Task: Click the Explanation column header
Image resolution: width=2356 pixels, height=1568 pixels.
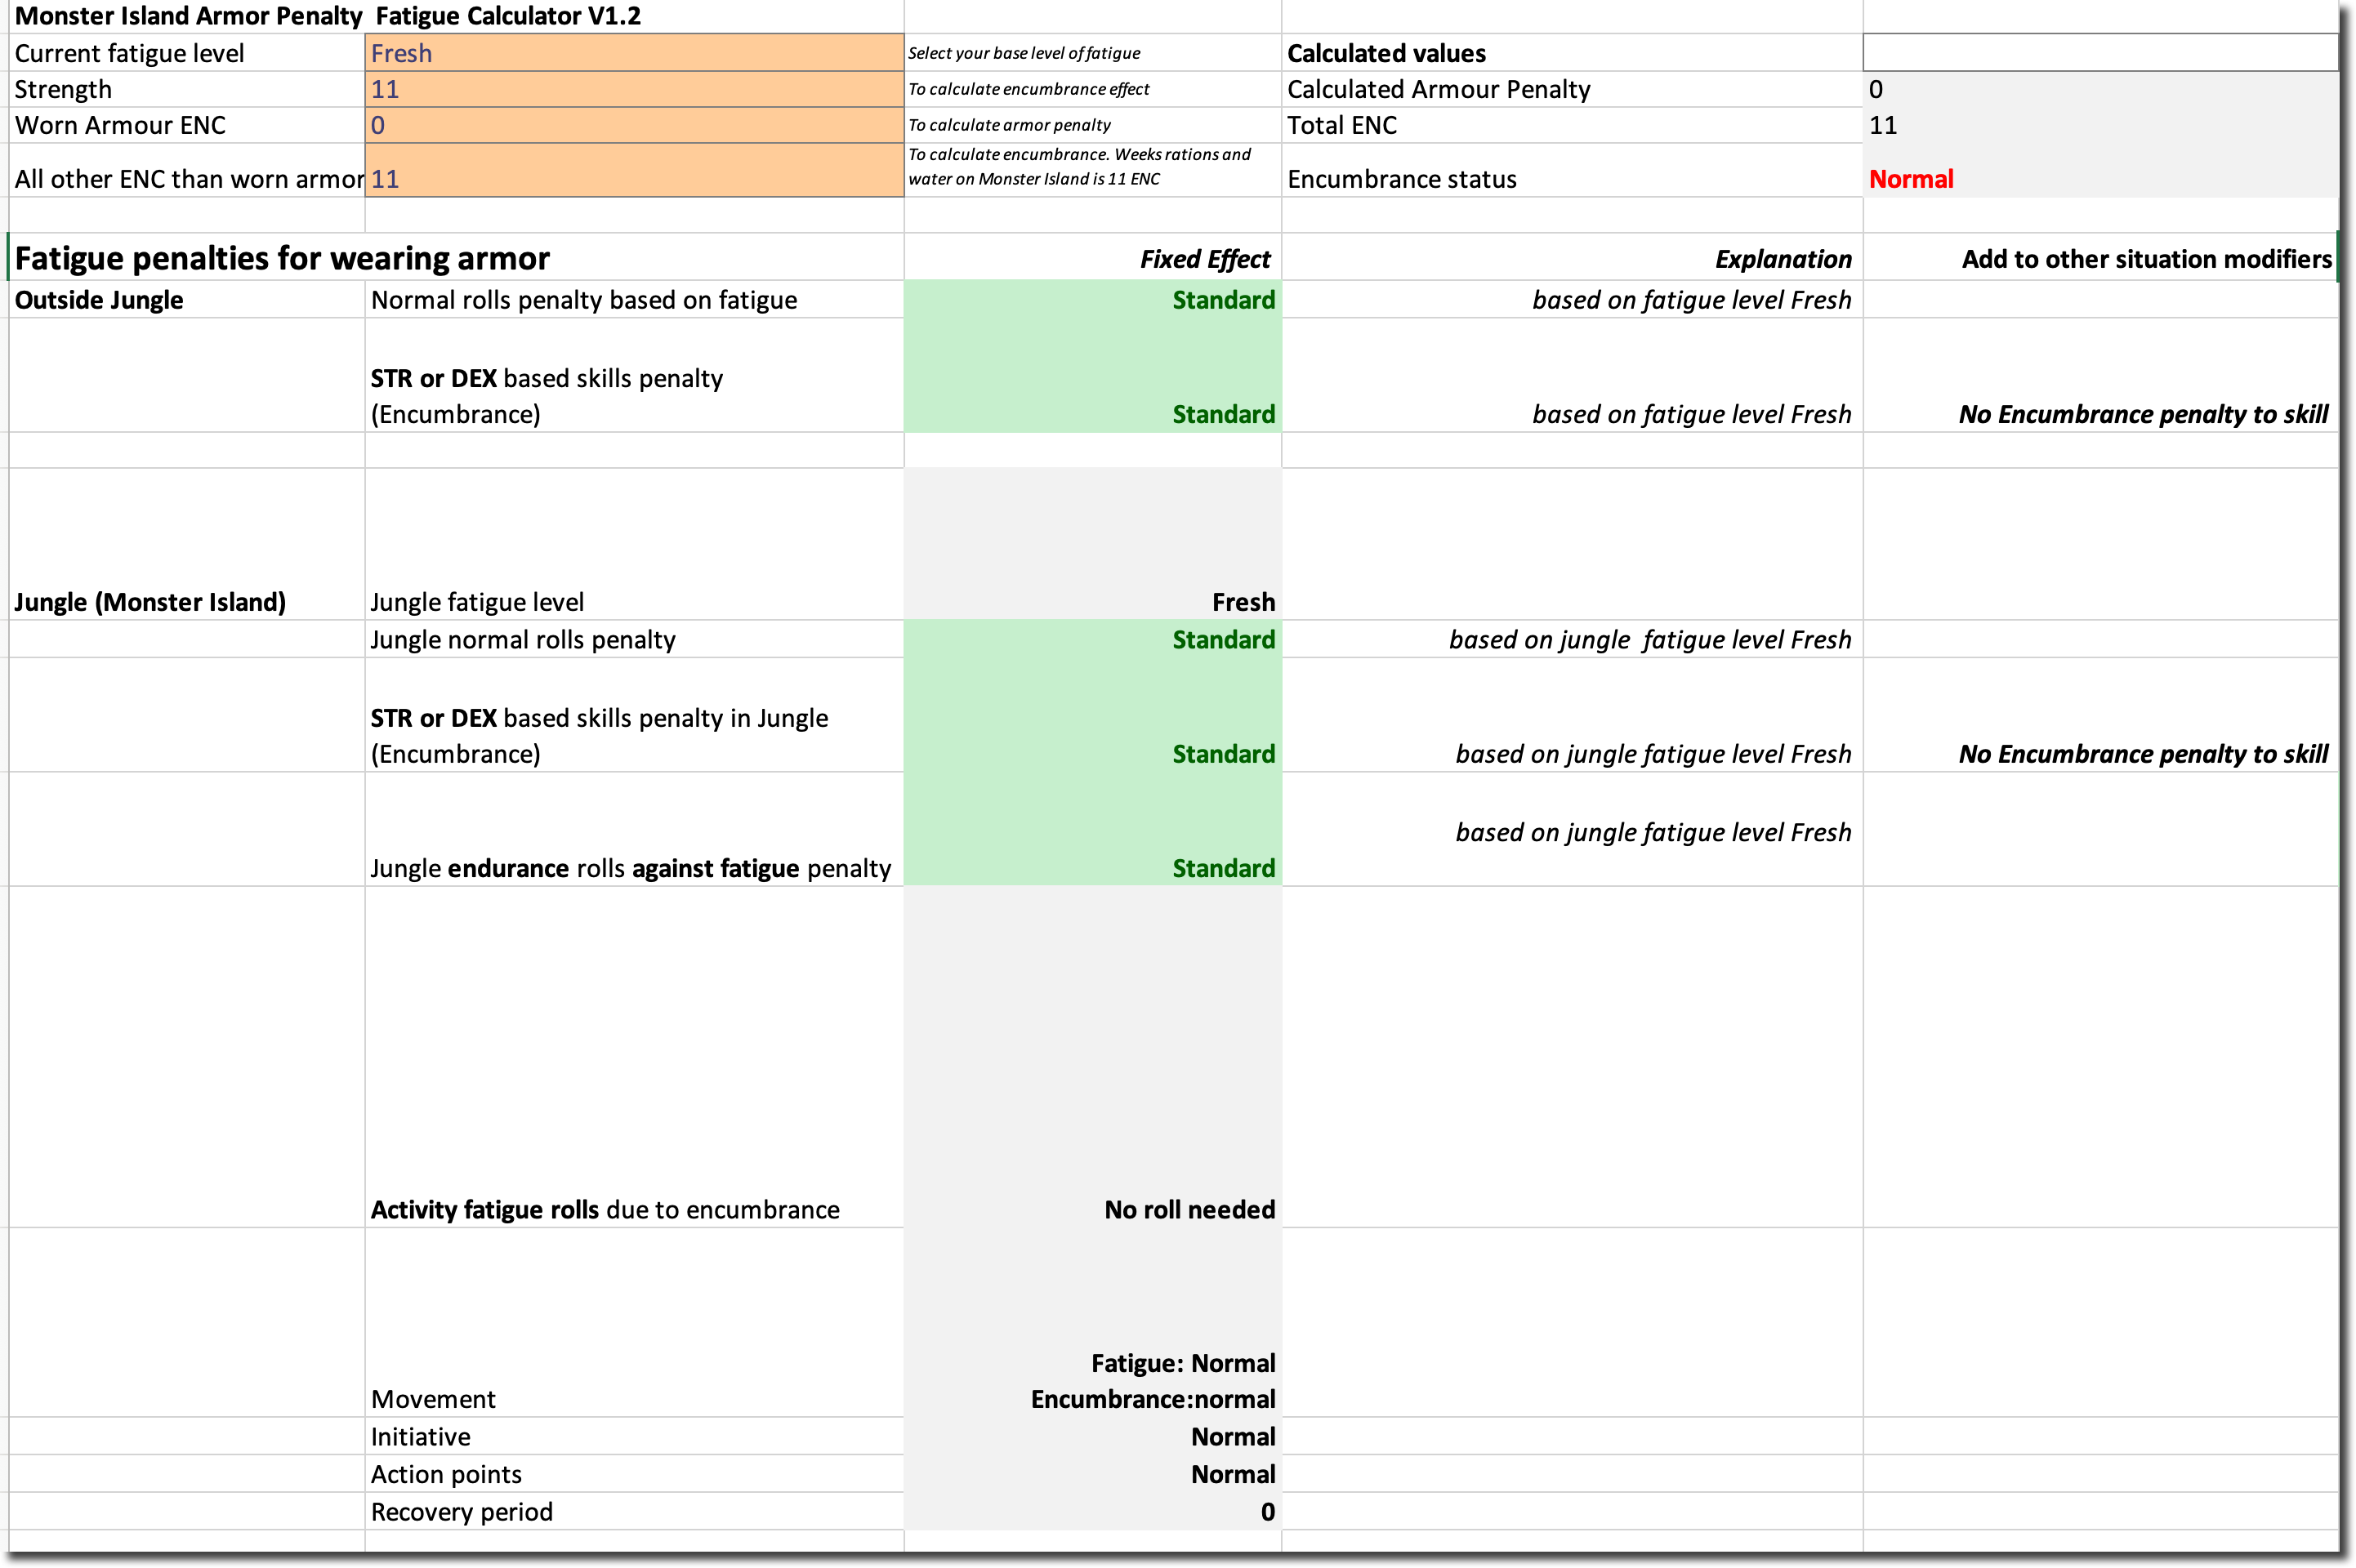Action: tap(1783, 259)
